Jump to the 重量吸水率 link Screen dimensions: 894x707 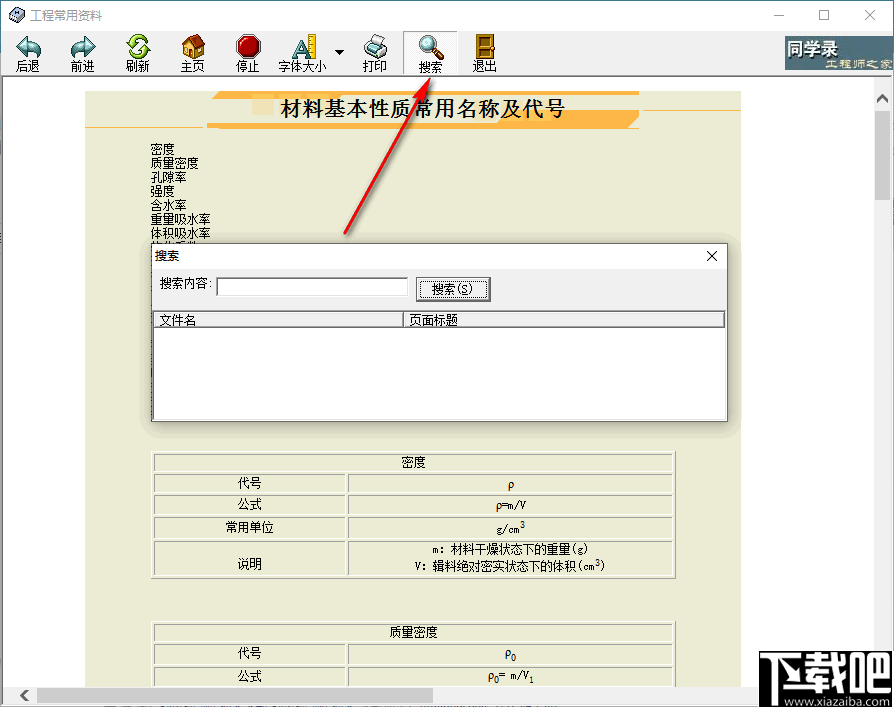click(x=180, y=219)
